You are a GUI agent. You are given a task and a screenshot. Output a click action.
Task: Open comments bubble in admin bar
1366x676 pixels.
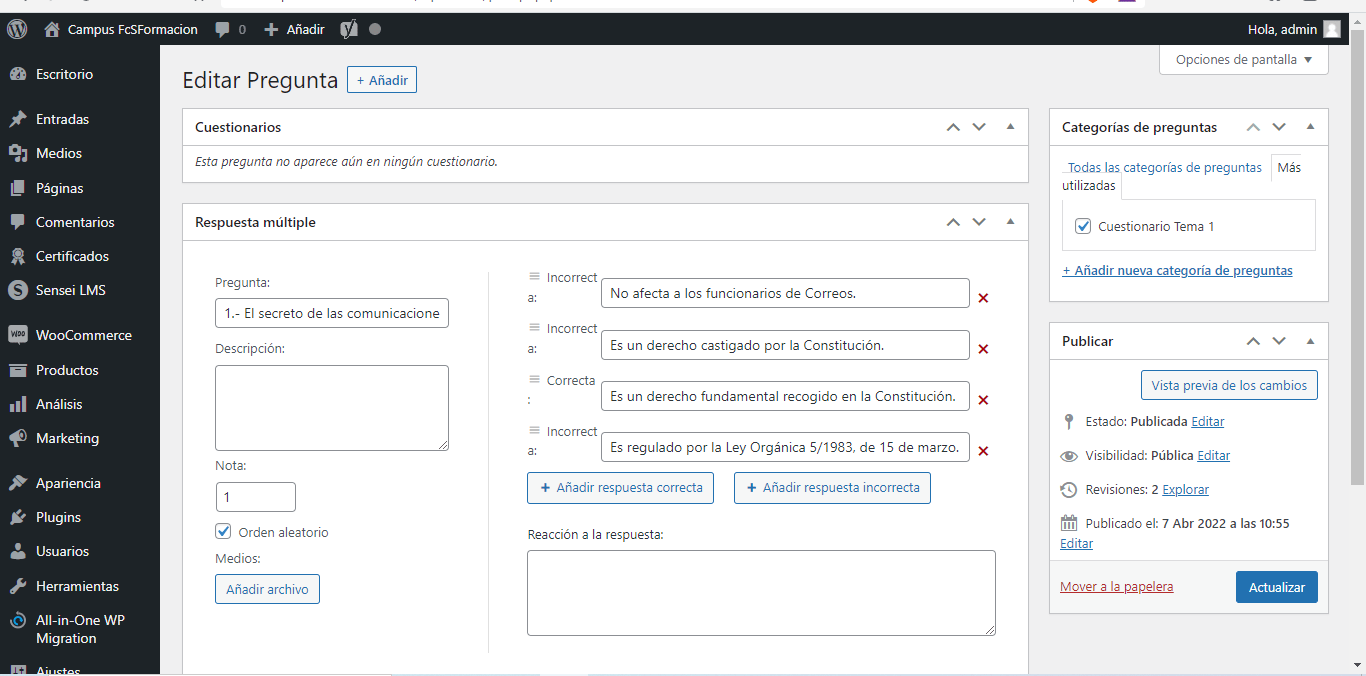[x=230, y=29]
